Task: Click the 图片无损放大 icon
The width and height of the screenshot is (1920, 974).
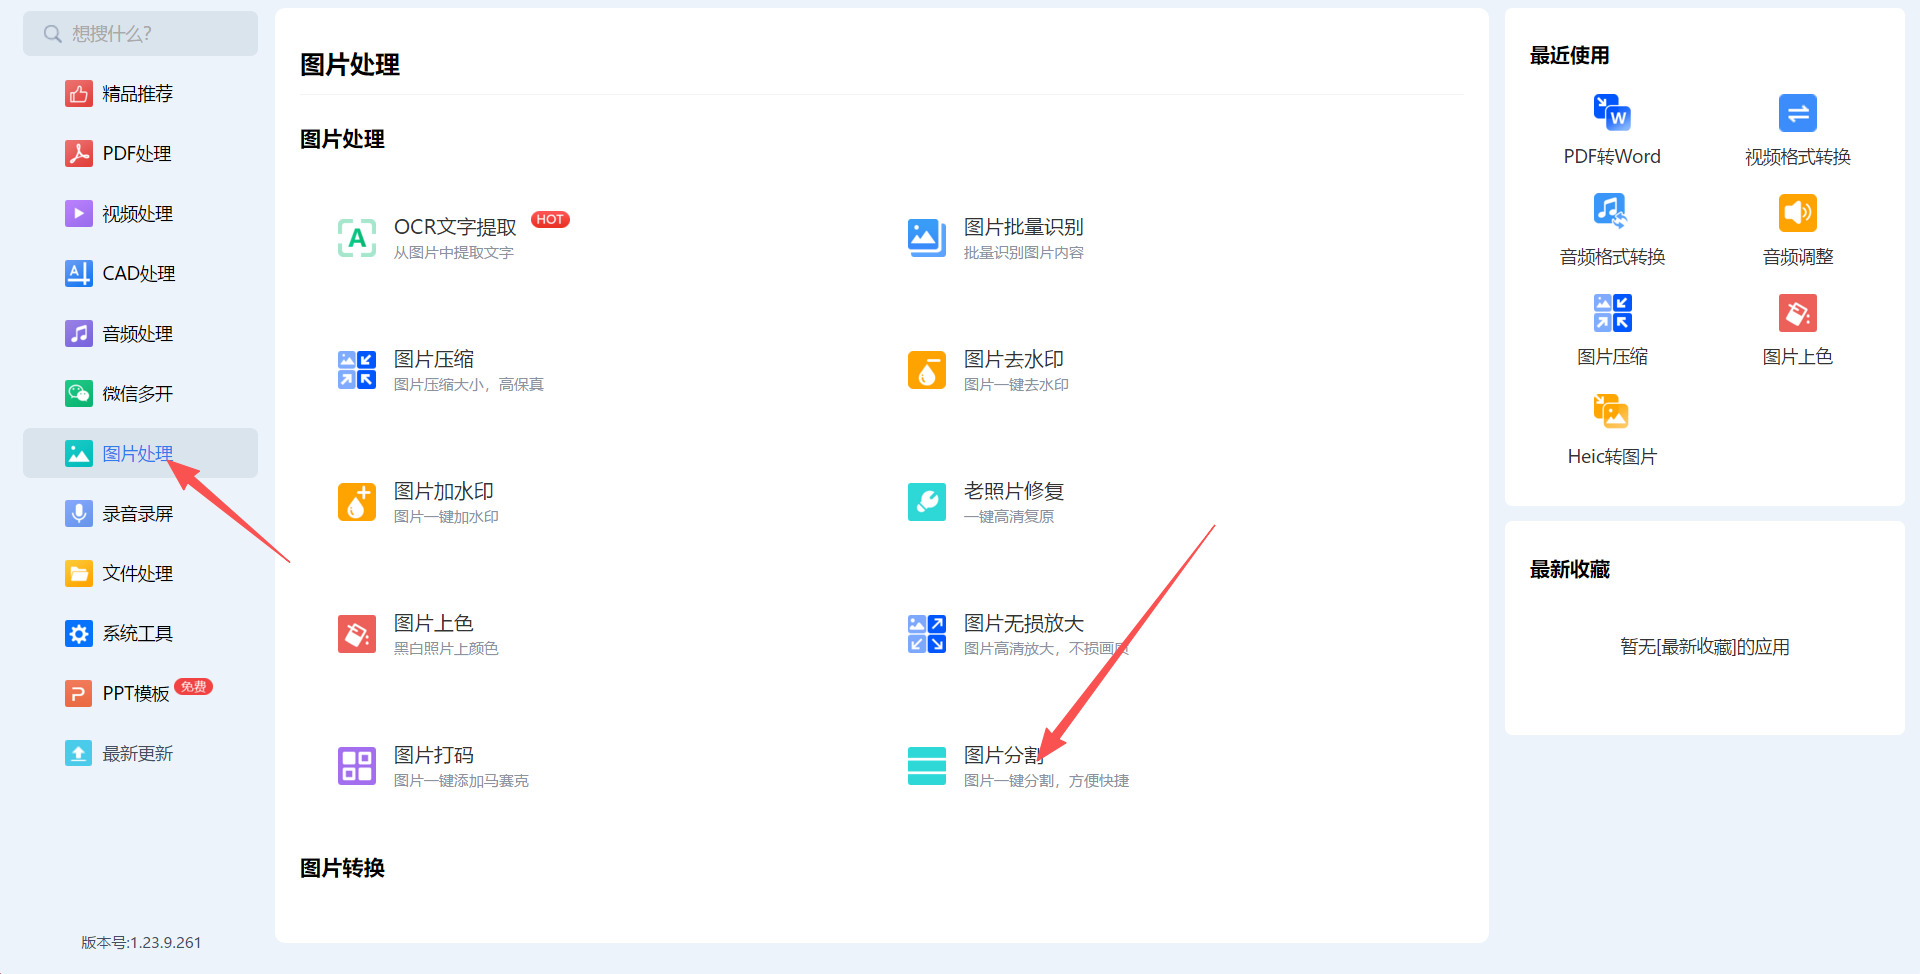Action: point(927,634)
